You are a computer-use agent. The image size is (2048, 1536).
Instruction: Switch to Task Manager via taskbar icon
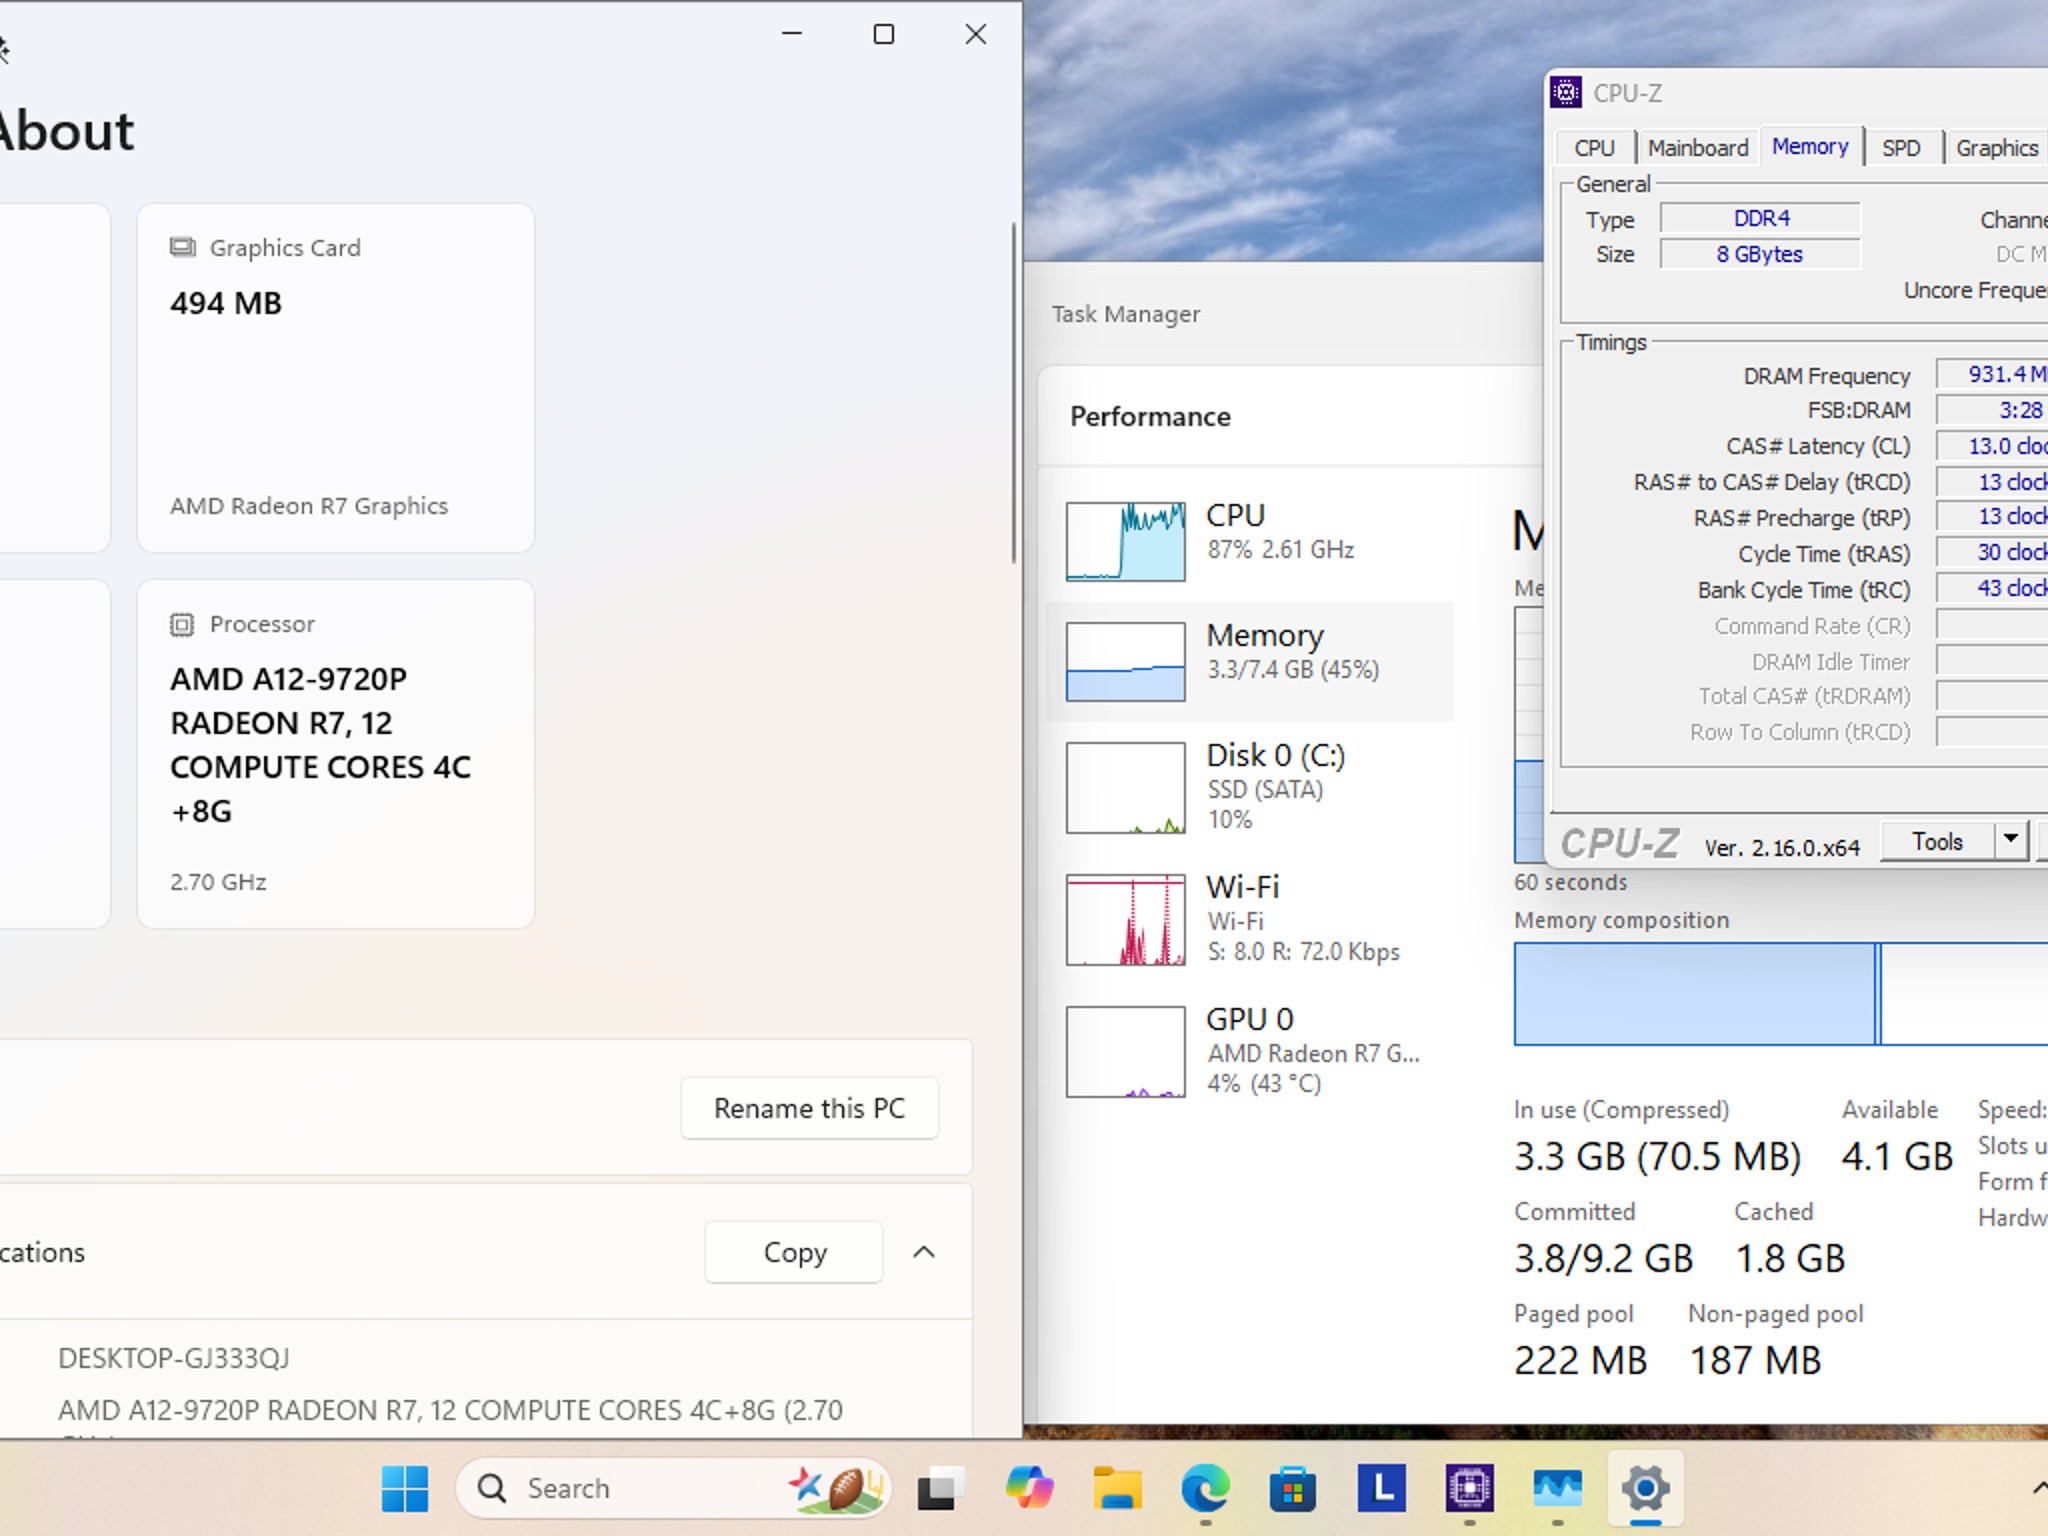tap(1557, 1489)
